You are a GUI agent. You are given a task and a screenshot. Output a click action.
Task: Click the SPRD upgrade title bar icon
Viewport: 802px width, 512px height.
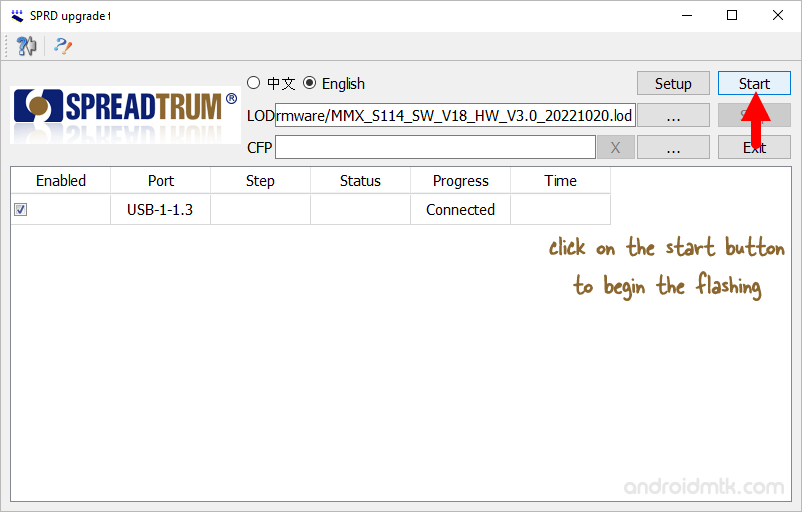[x=16, y=15]
